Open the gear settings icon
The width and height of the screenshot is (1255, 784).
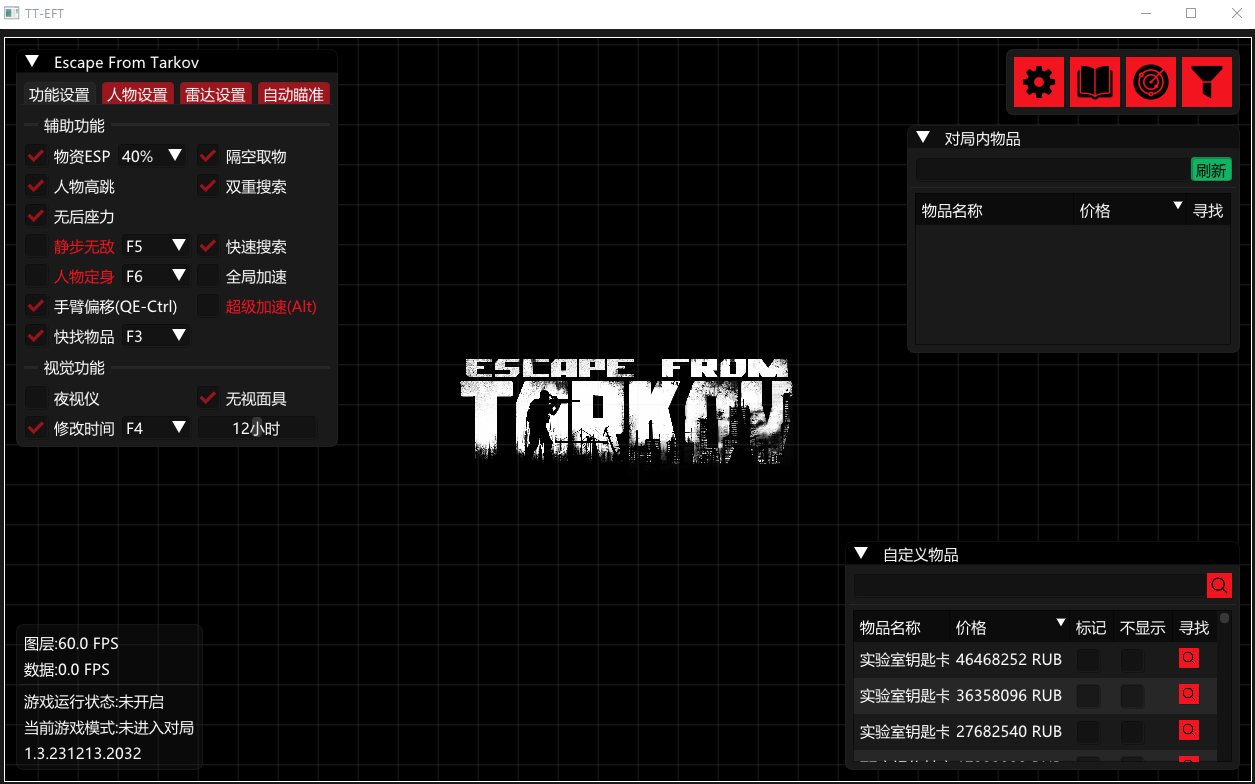pos(1039,82)
